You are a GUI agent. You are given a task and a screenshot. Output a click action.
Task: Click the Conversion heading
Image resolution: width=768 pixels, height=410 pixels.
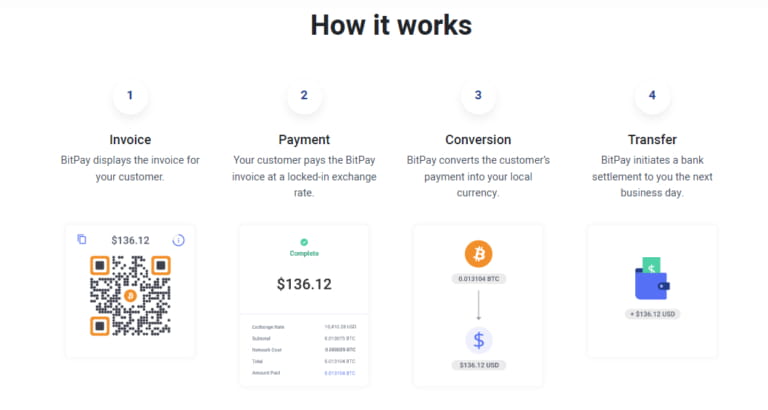tap(478, 140)
